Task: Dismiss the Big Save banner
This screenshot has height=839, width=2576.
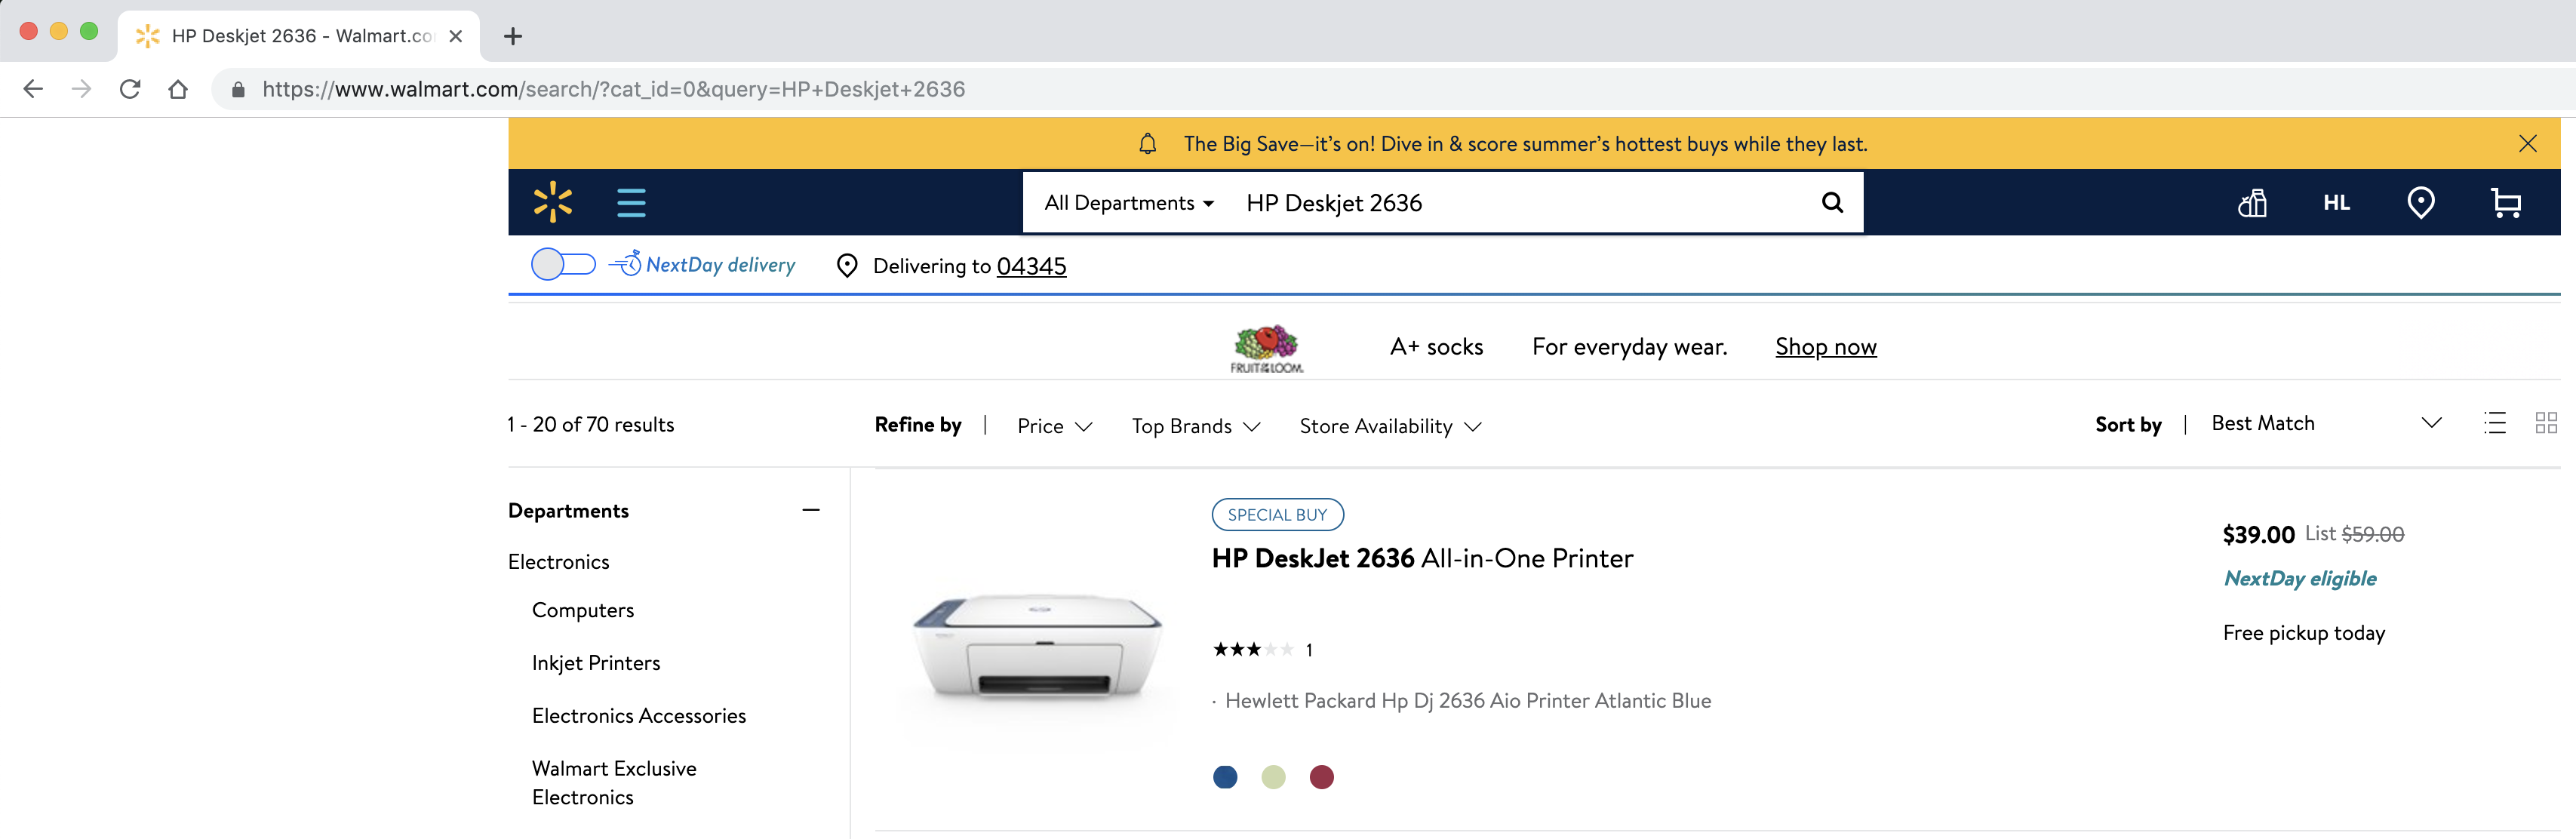Action: pos(2527,143)
